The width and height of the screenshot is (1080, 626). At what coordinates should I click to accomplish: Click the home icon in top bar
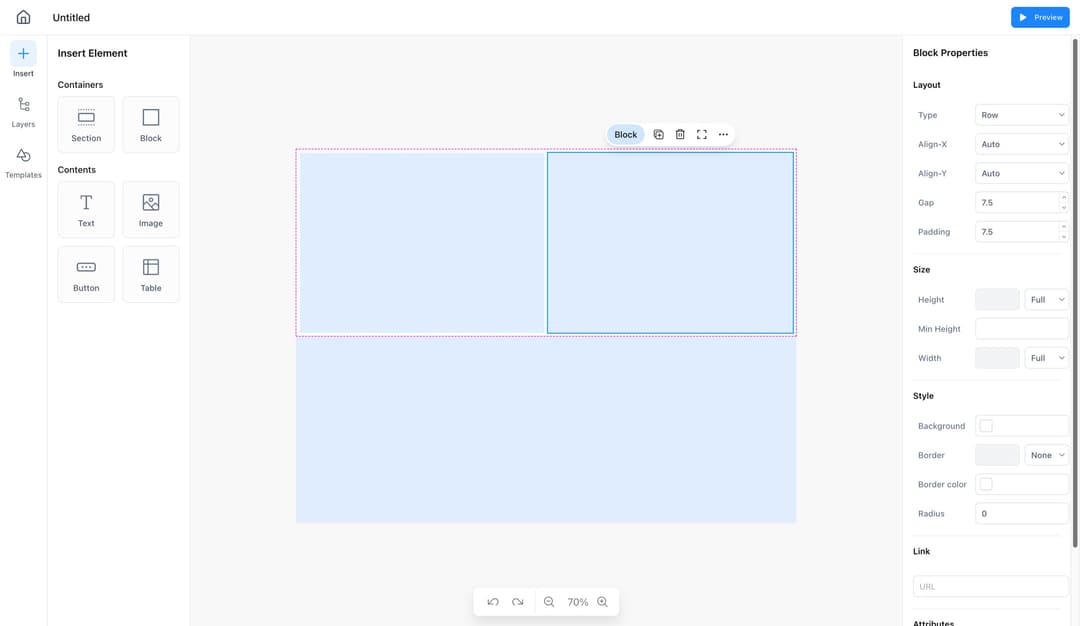point(23,17)
